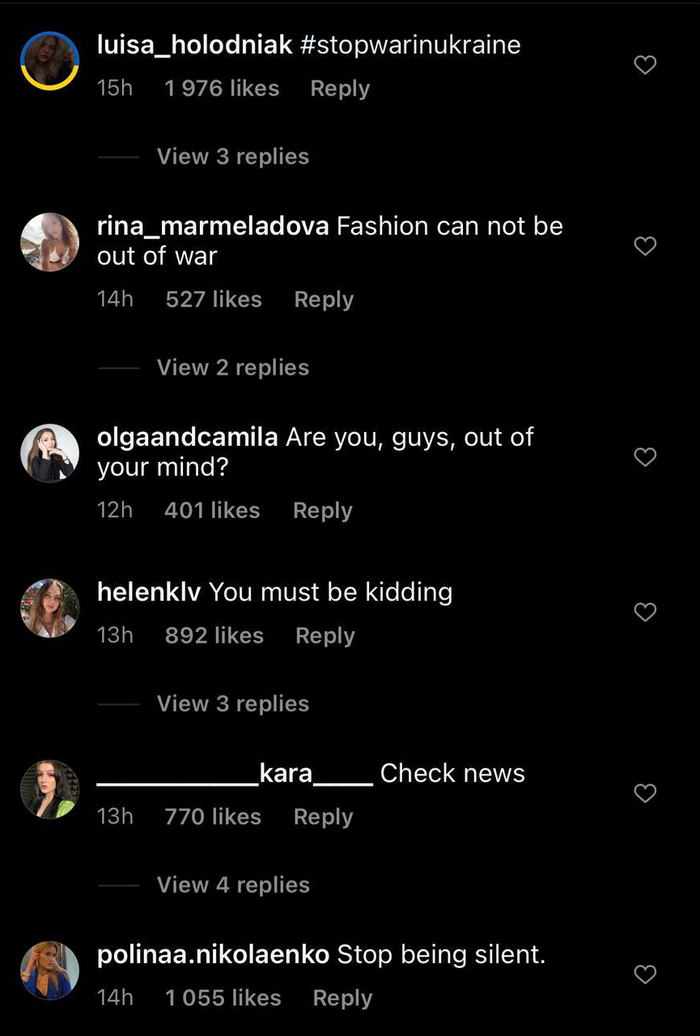Open rina_marmeladova's avatar
Viewport: 700px width, 1036px height.
click(x=50, y=242)
